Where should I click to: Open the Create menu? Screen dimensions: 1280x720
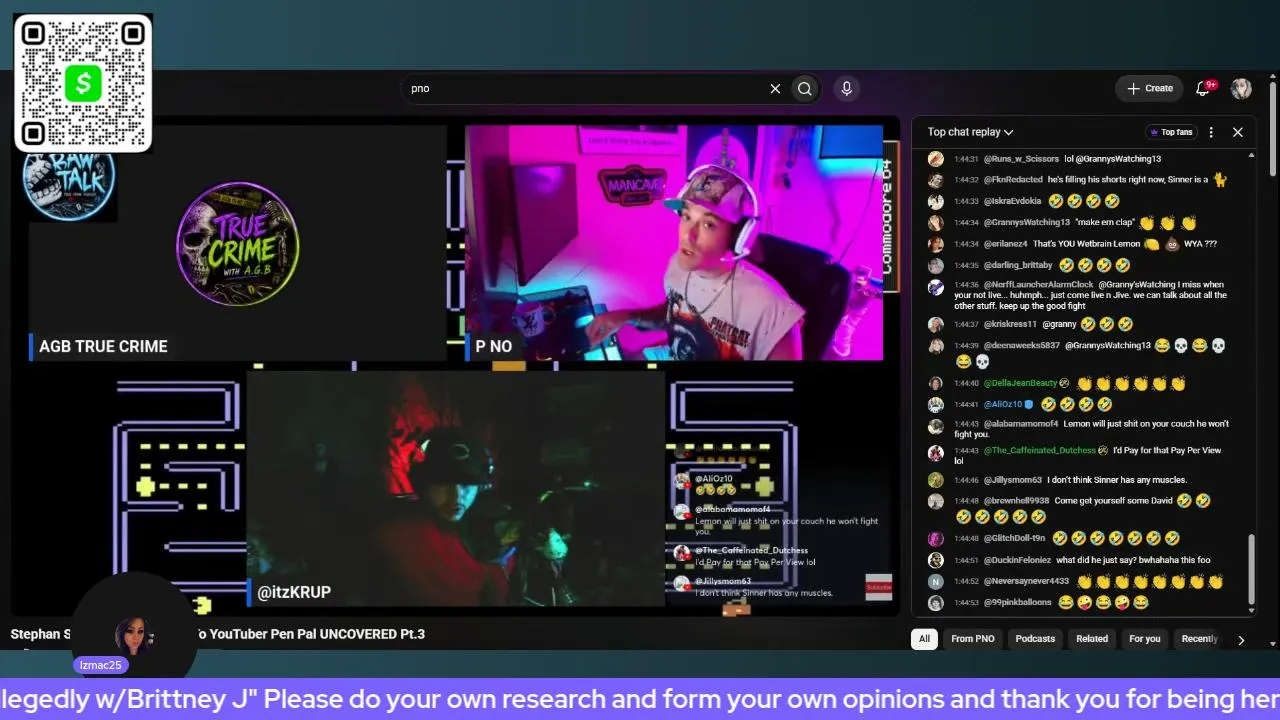1150,88
